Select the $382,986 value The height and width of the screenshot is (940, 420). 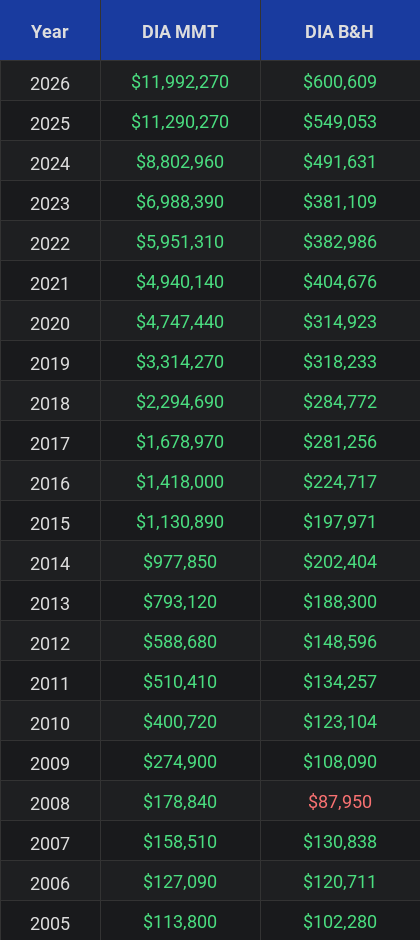(340, 242)
